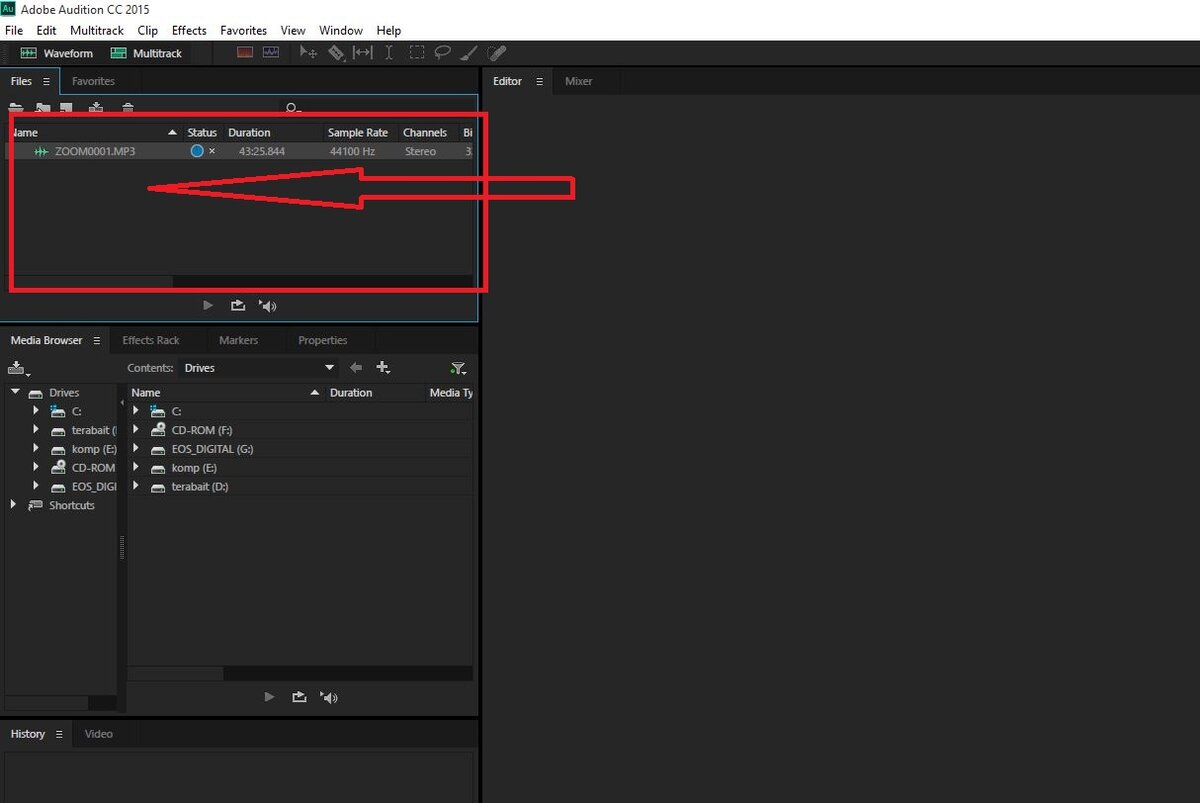This screenshot has width=1200, height=803.
Task: Open the Window menu
Action: (340, 31)
